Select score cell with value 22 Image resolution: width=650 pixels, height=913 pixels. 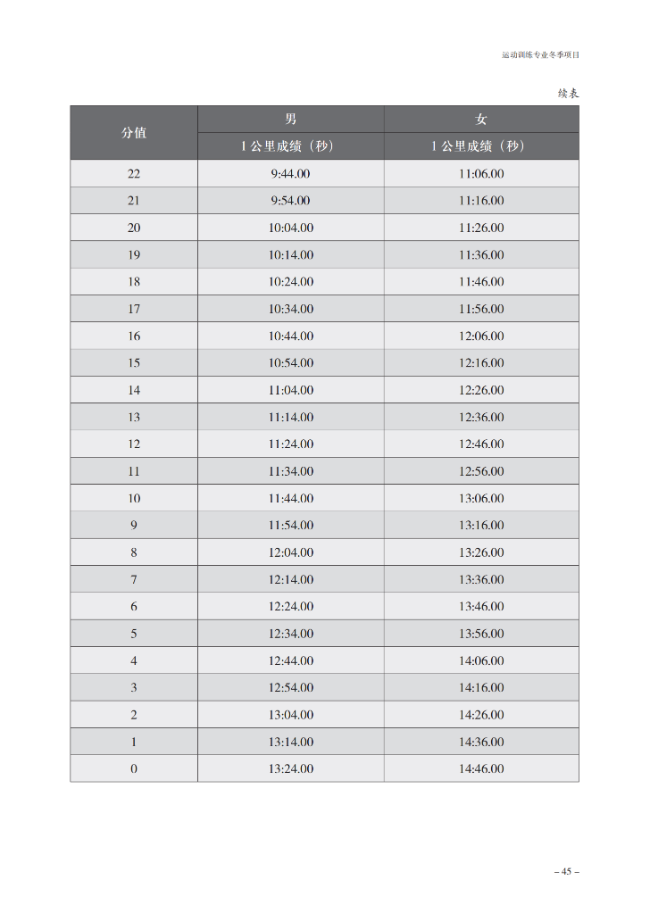pyautogui.click(x=134, y=174)
